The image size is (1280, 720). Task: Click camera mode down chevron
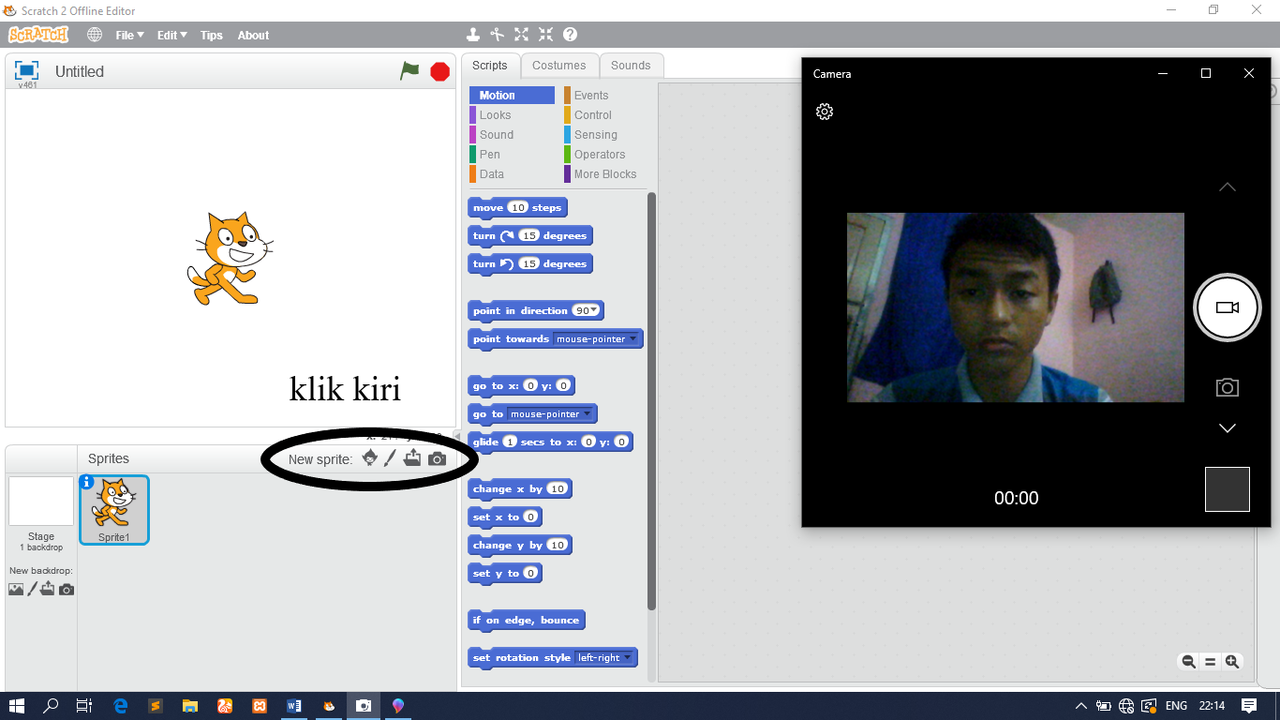click(1227, 428)
